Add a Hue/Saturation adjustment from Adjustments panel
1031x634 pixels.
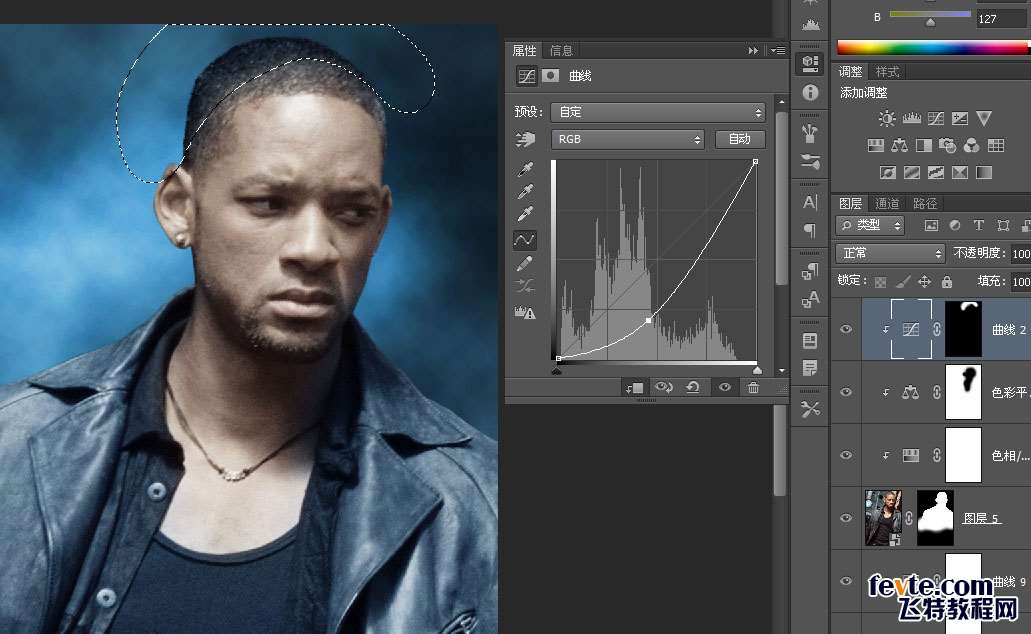tap(875, 145)
